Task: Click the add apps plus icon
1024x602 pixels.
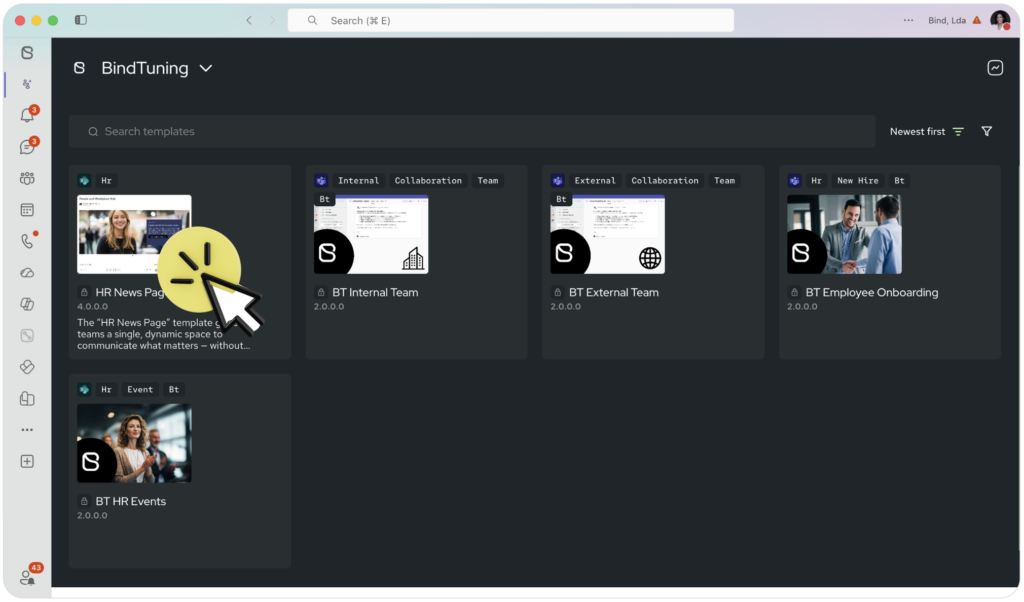Action: pyautogui.click(x=27, y=461)
